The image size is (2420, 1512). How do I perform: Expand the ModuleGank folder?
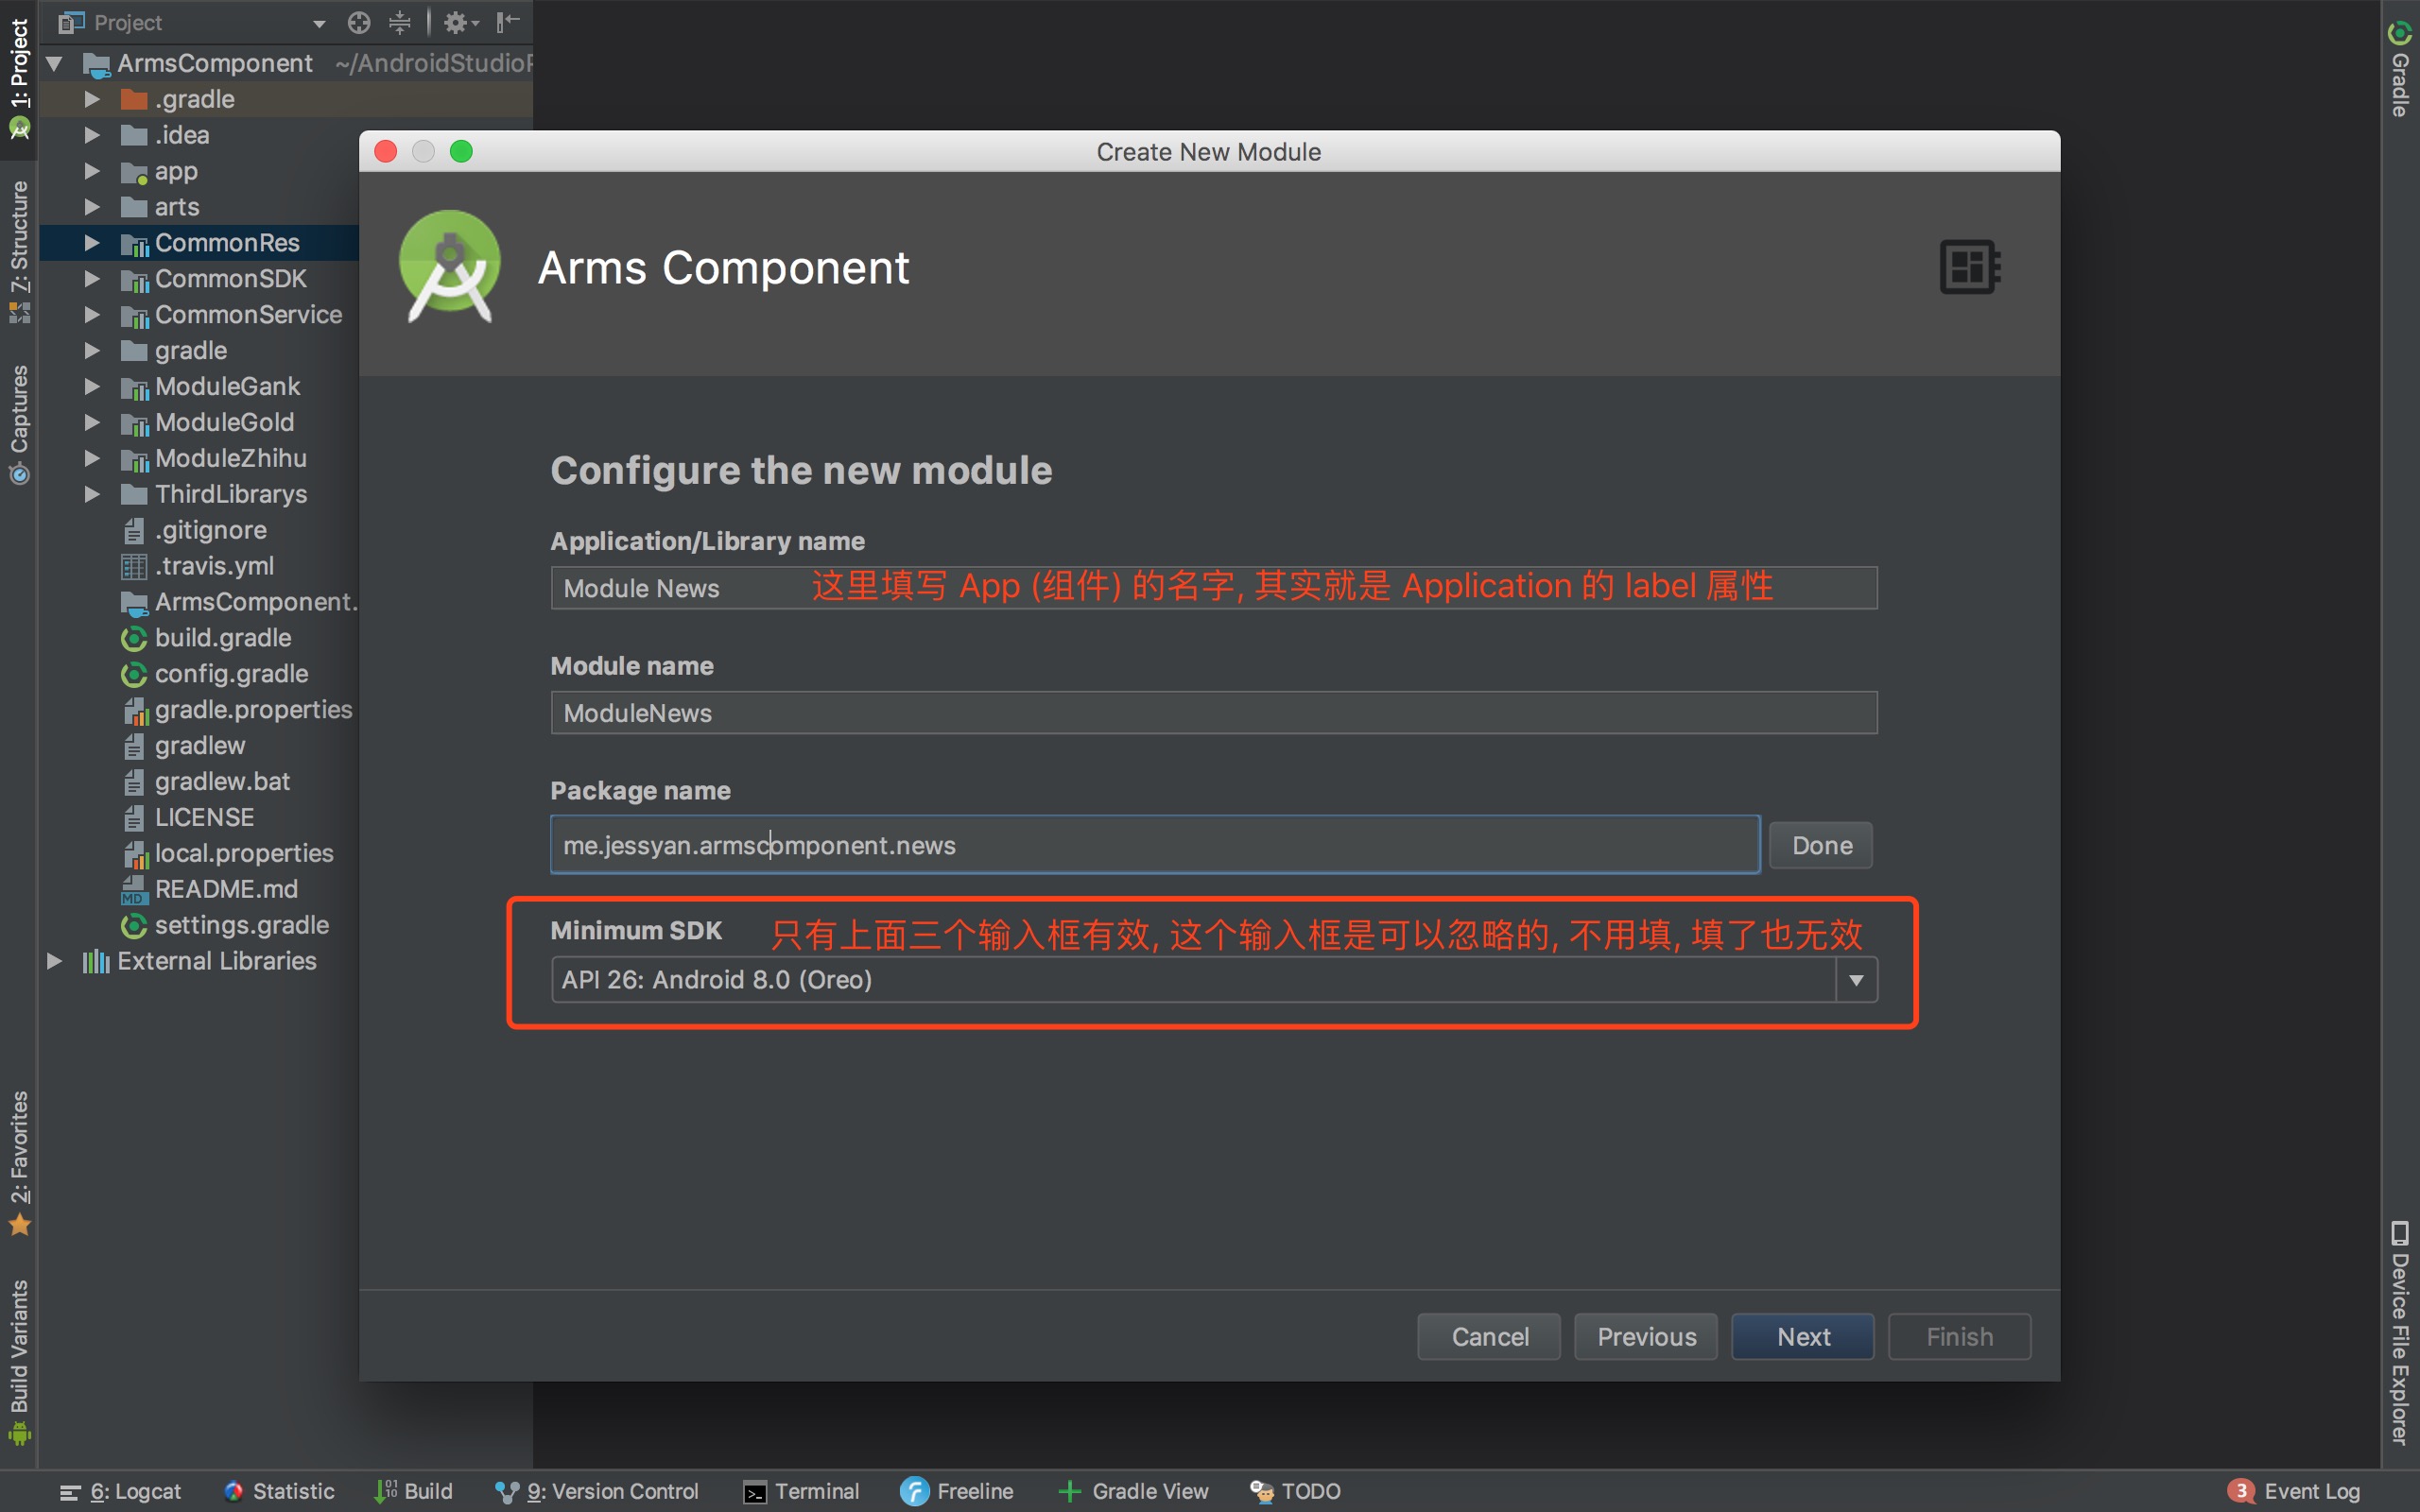[92, 387]
